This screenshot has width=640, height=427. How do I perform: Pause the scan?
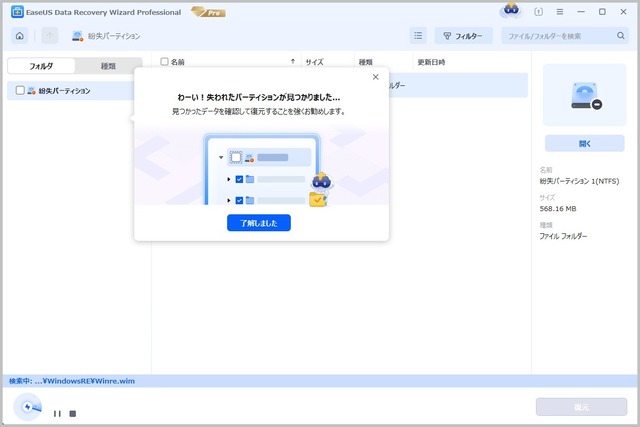(57, 414)
